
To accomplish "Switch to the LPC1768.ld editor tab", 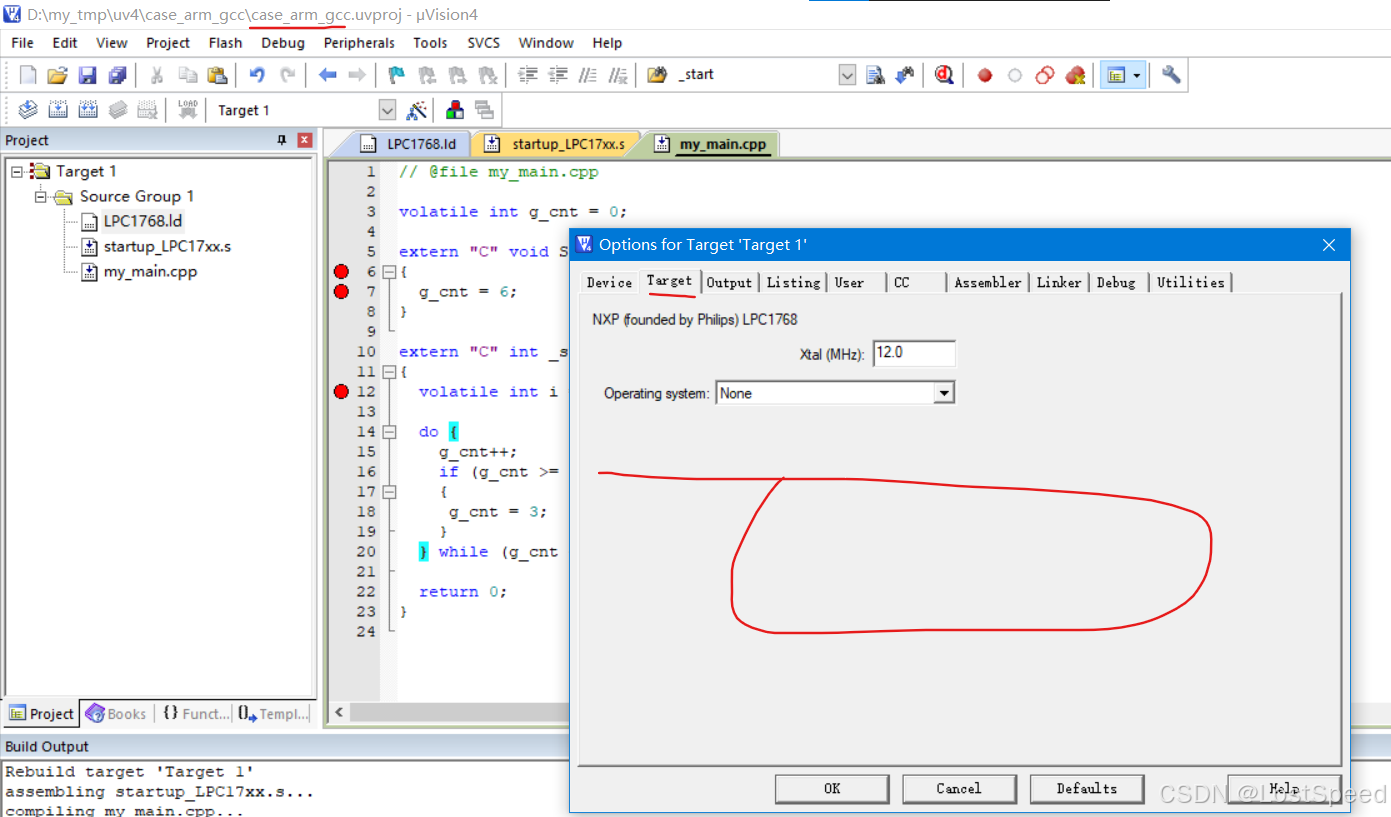I will pos(411,144).
